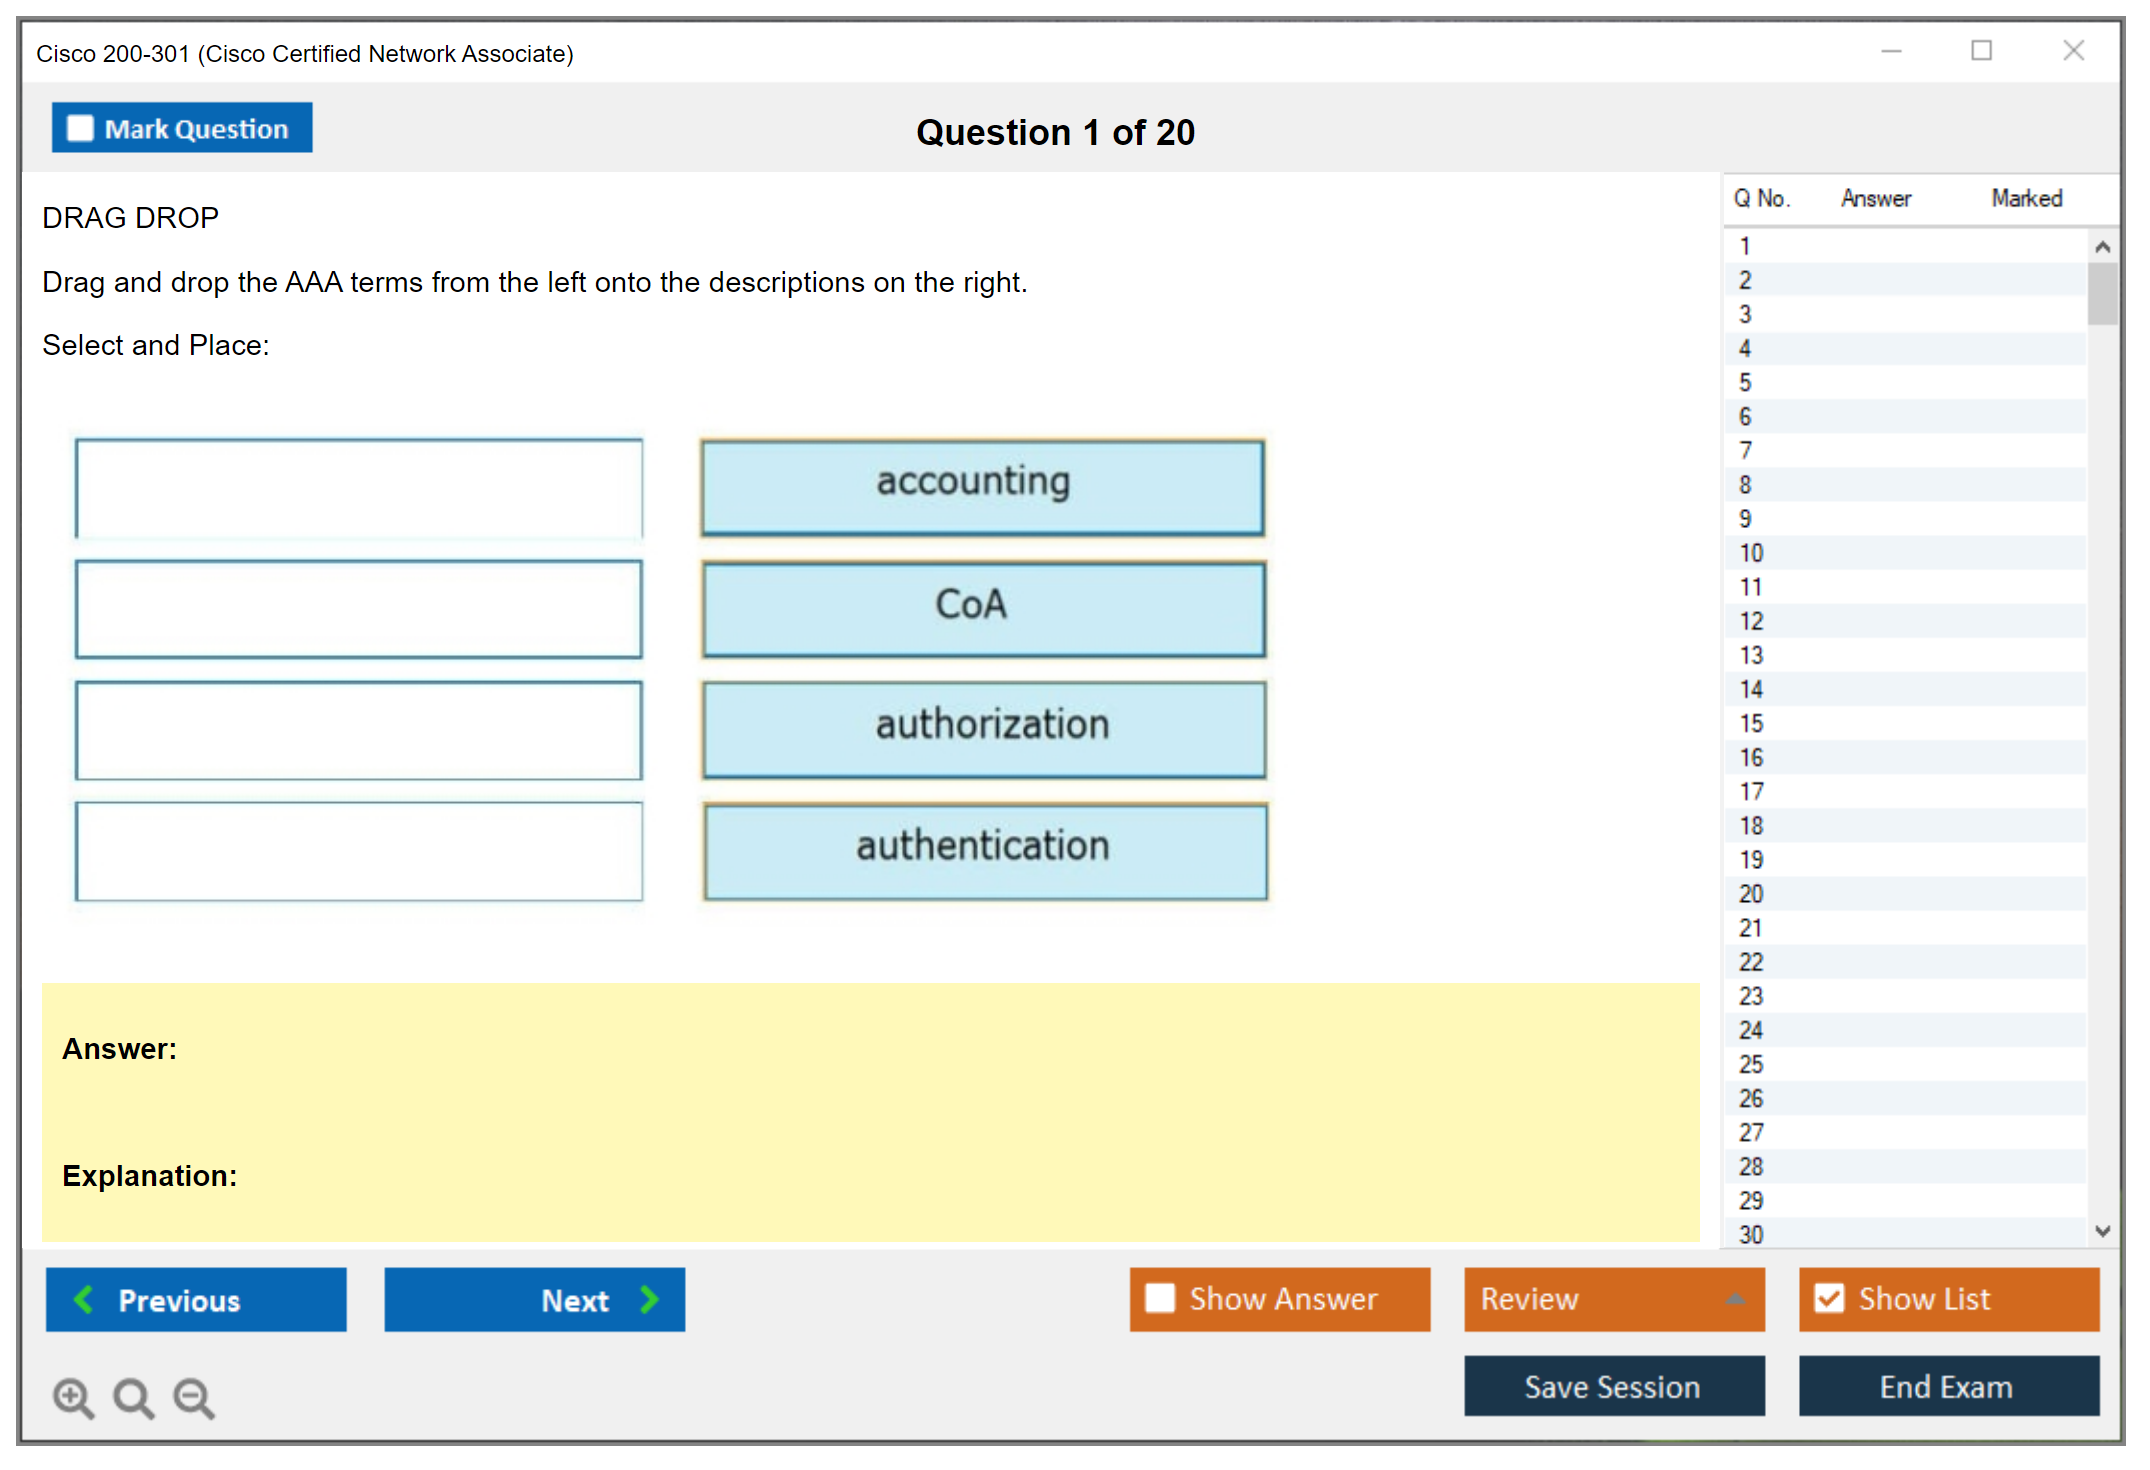Select the CoA term box

coord(983,608)
